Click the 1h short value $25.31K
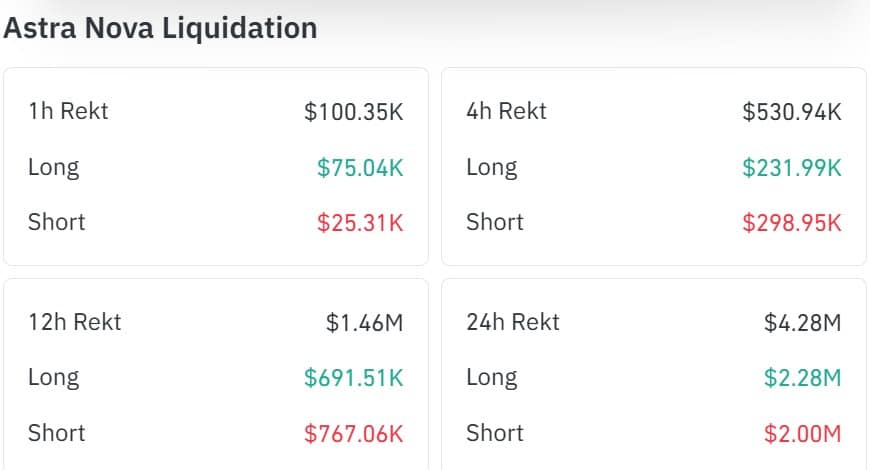Screen dimensions: 870x470 [360, 222]
